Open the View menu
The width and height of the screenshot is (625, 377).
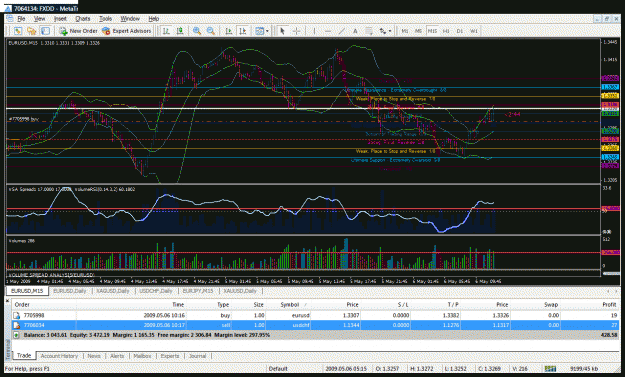coord(39,18)
